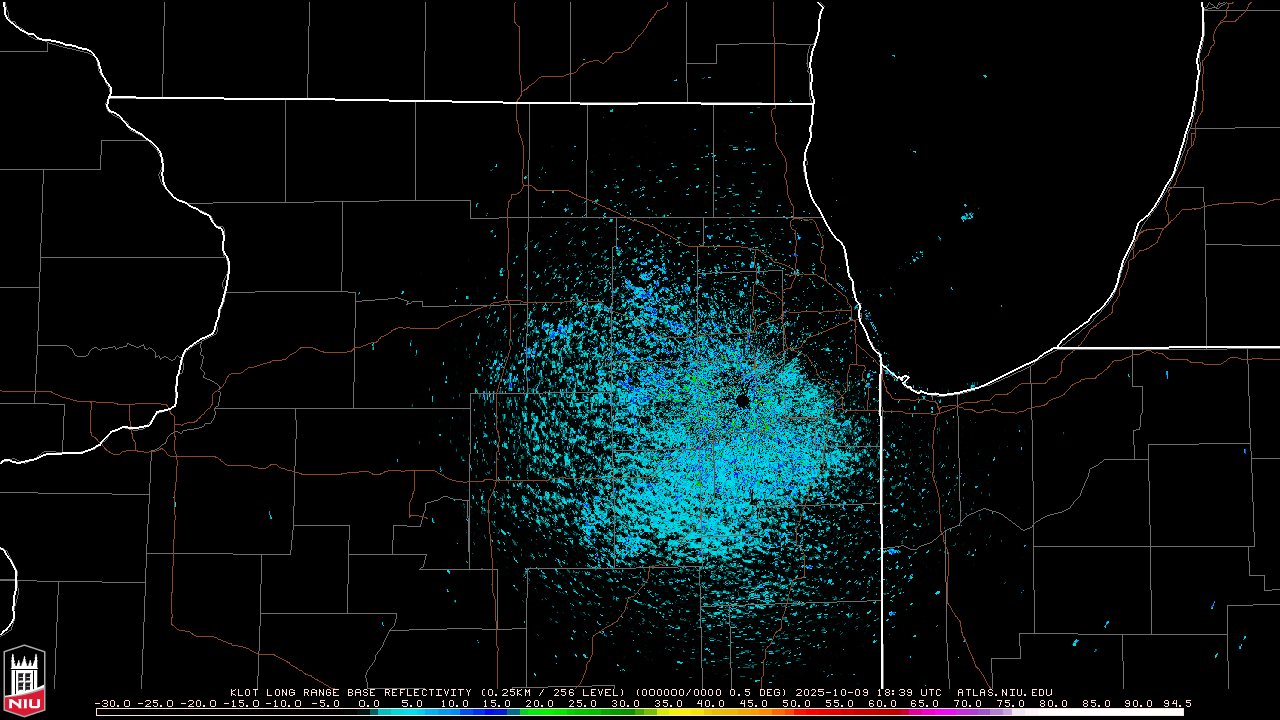This screenshot has width=1280, height=720.
Task: Click the 94.5 maximum scale label
Action: point(1175,703)
